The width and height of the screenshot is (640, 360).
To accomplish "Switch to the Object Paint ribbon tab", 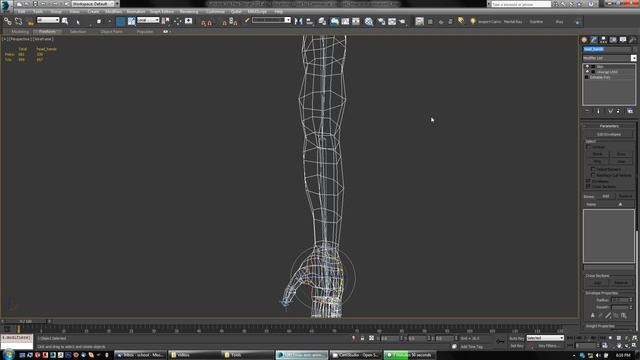I will pos(111,31).
